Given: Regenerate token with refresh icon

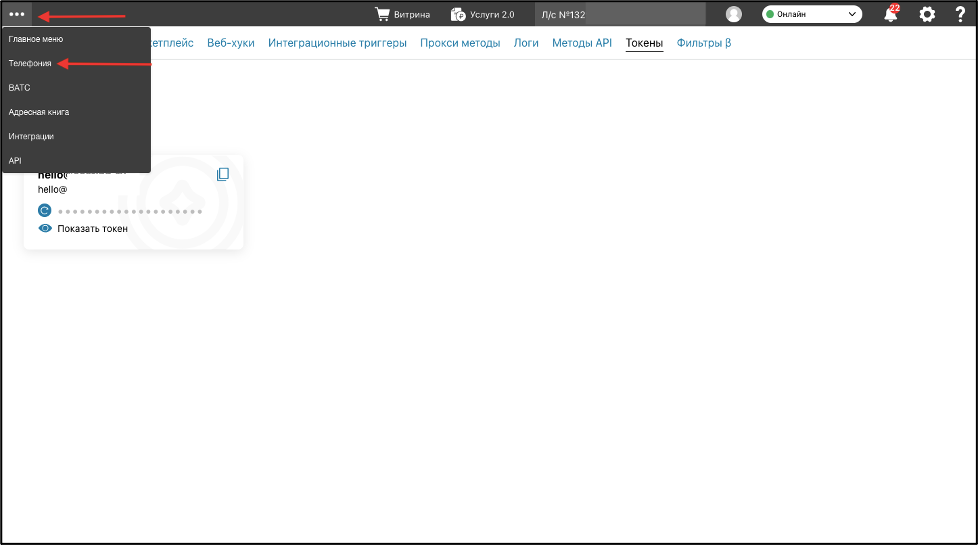Looking at the screenshot, I should pyautogui.click(x=44, y=210).
